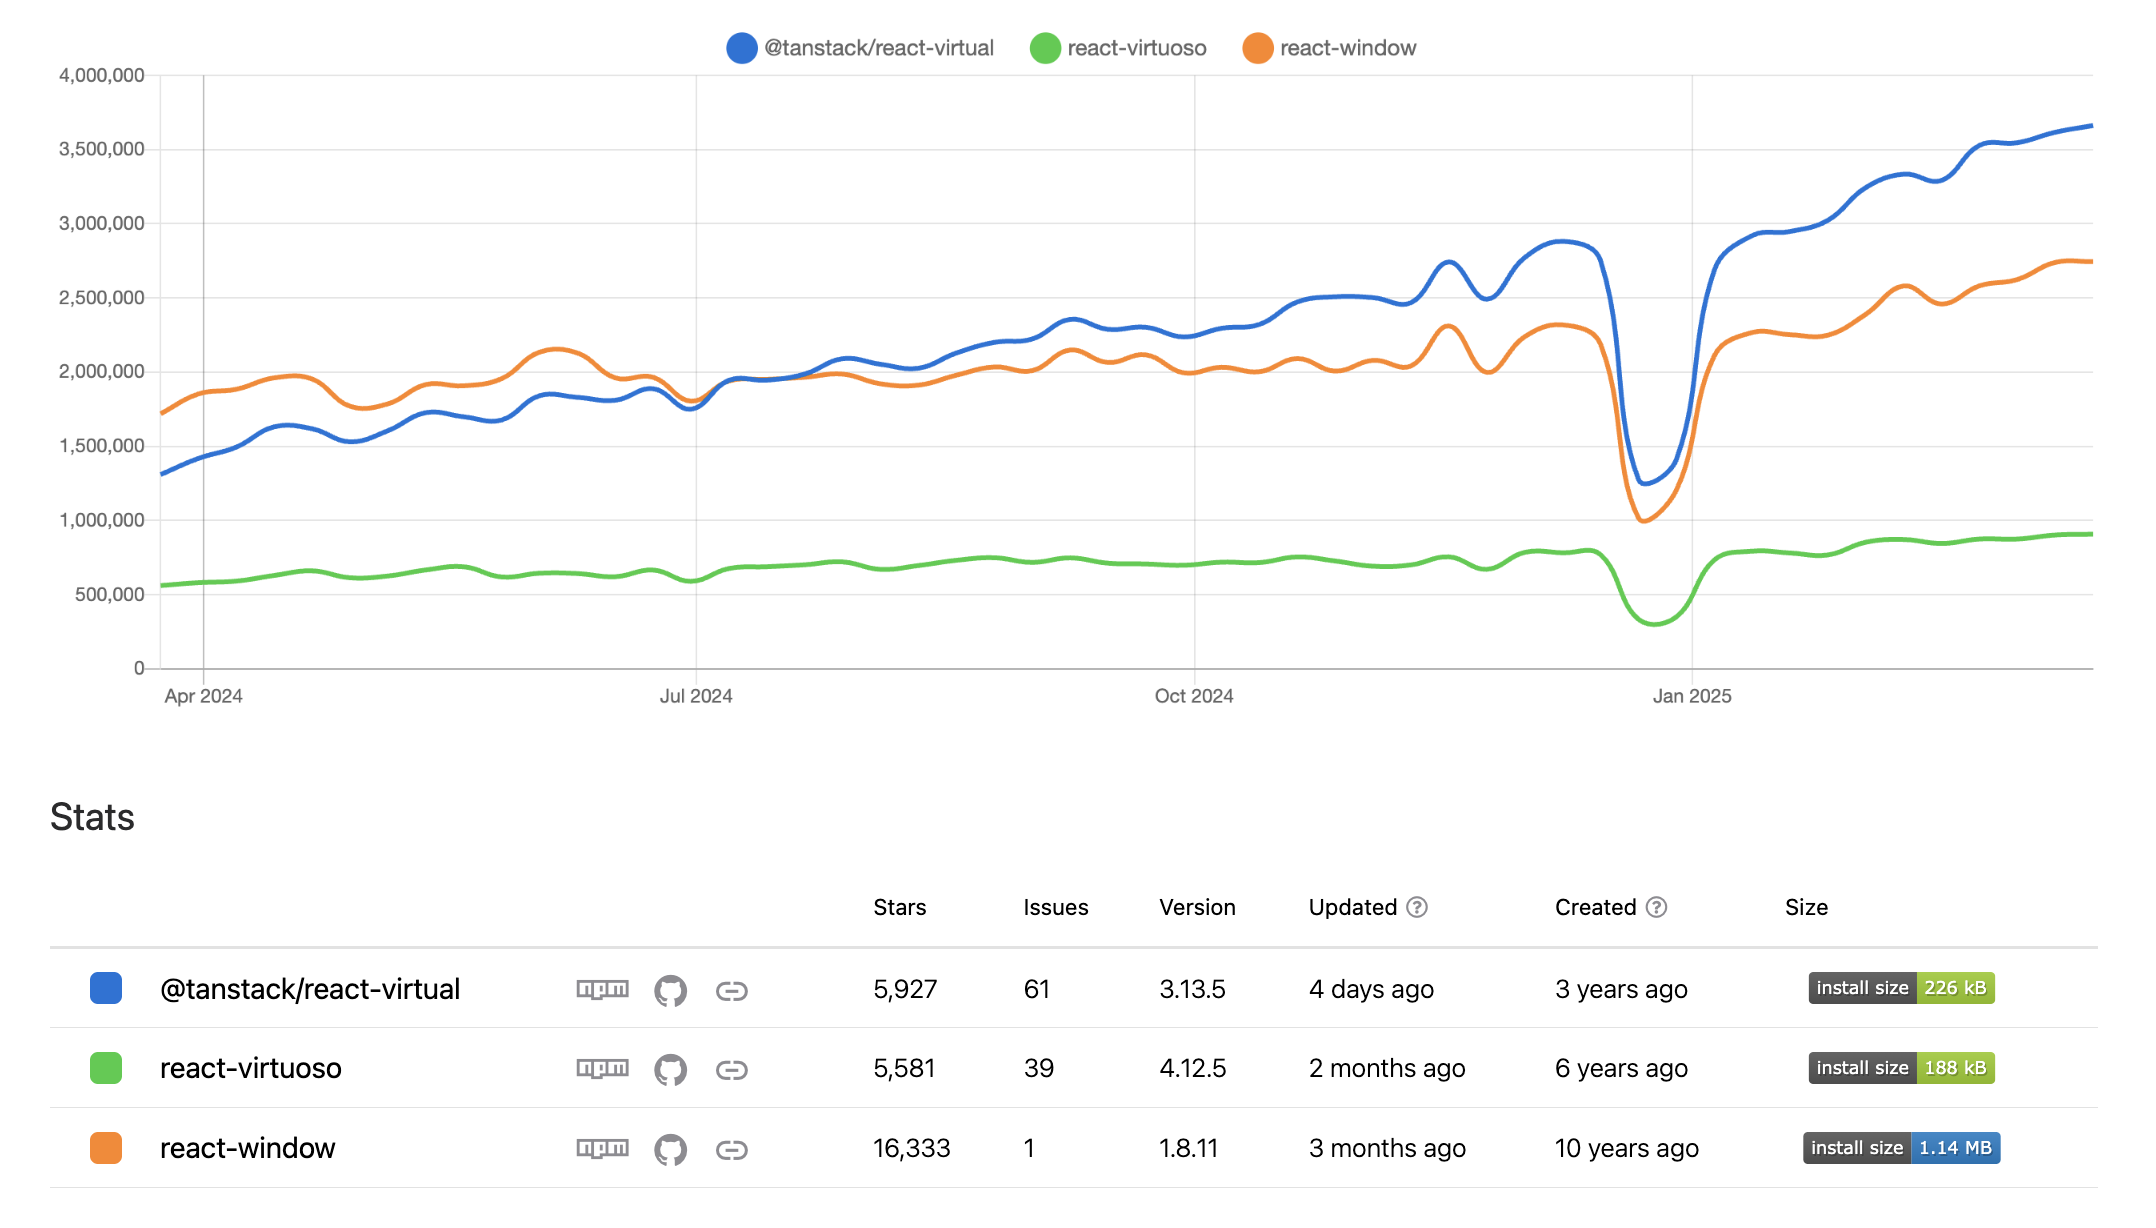Toggle react-virtuoso series in chart legend

tap(1118, 48)
